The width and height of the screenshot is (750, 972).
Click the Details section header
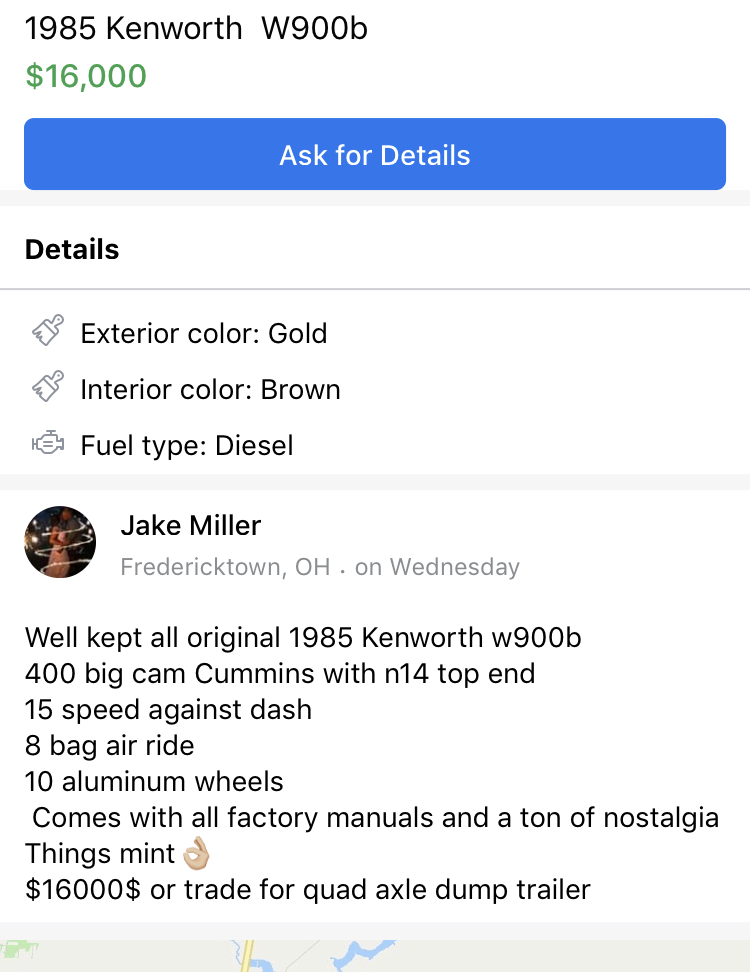coord(72,249)
